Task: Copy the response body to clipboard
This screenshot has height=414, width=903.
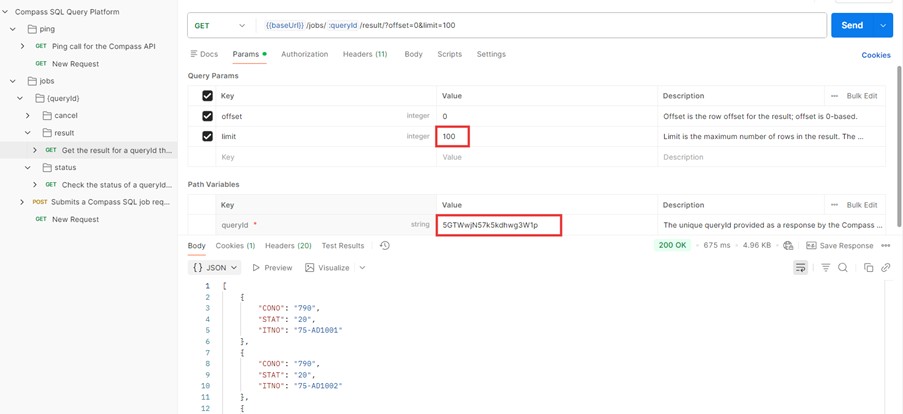Action: 868,268
